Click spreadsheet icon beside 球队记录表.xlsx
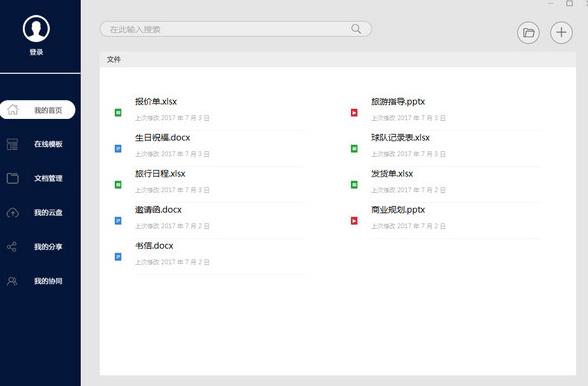The image size is (588, 386). coord(354,149)
